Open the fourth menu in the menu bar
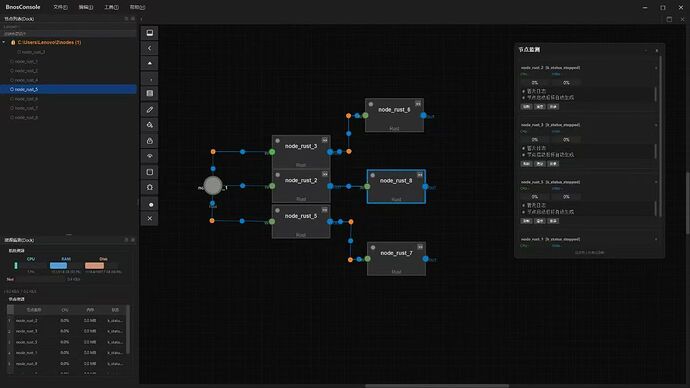Screen dimensions: 690x388 pyautogui.click(x=137, y=7)
